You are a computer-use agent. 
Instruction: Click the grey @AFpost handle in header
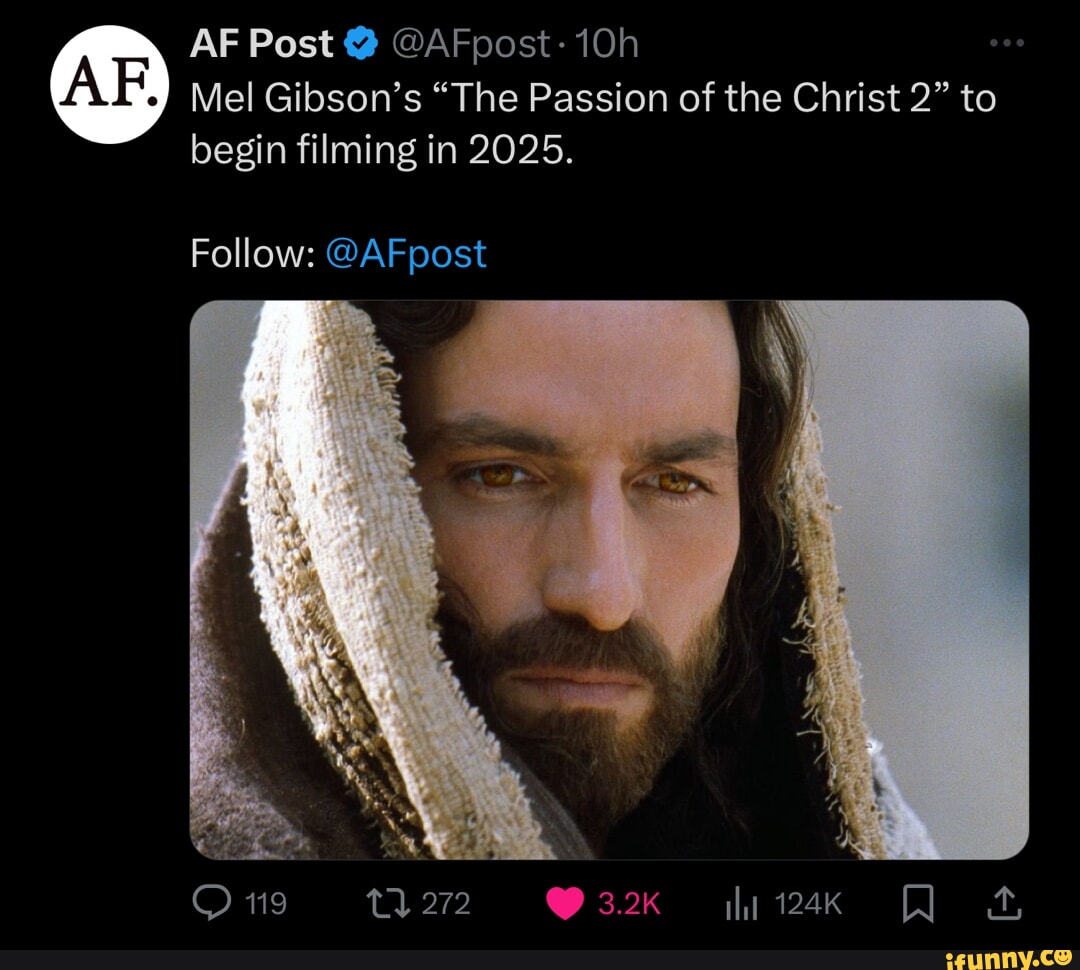[470, 45]
